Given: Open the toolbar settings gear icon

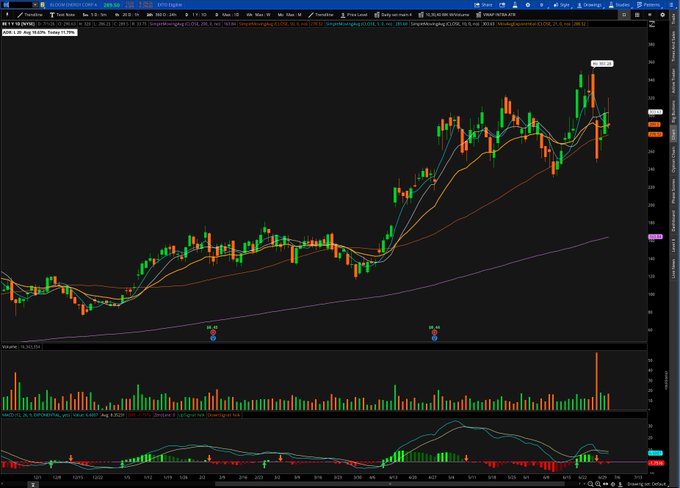Looking at the screenshot, I should coord(662,15).
